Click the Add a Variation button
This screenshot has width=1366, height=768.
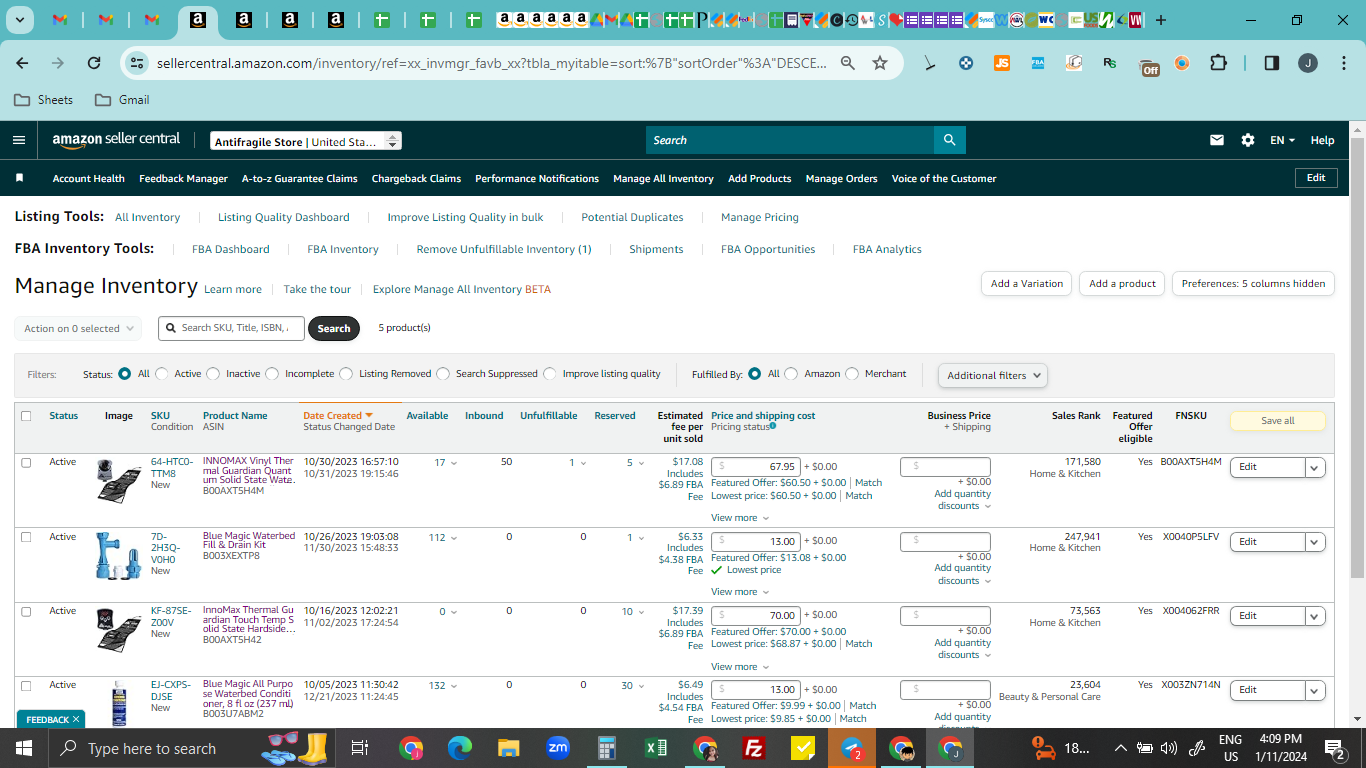(x=1027, y=283)
